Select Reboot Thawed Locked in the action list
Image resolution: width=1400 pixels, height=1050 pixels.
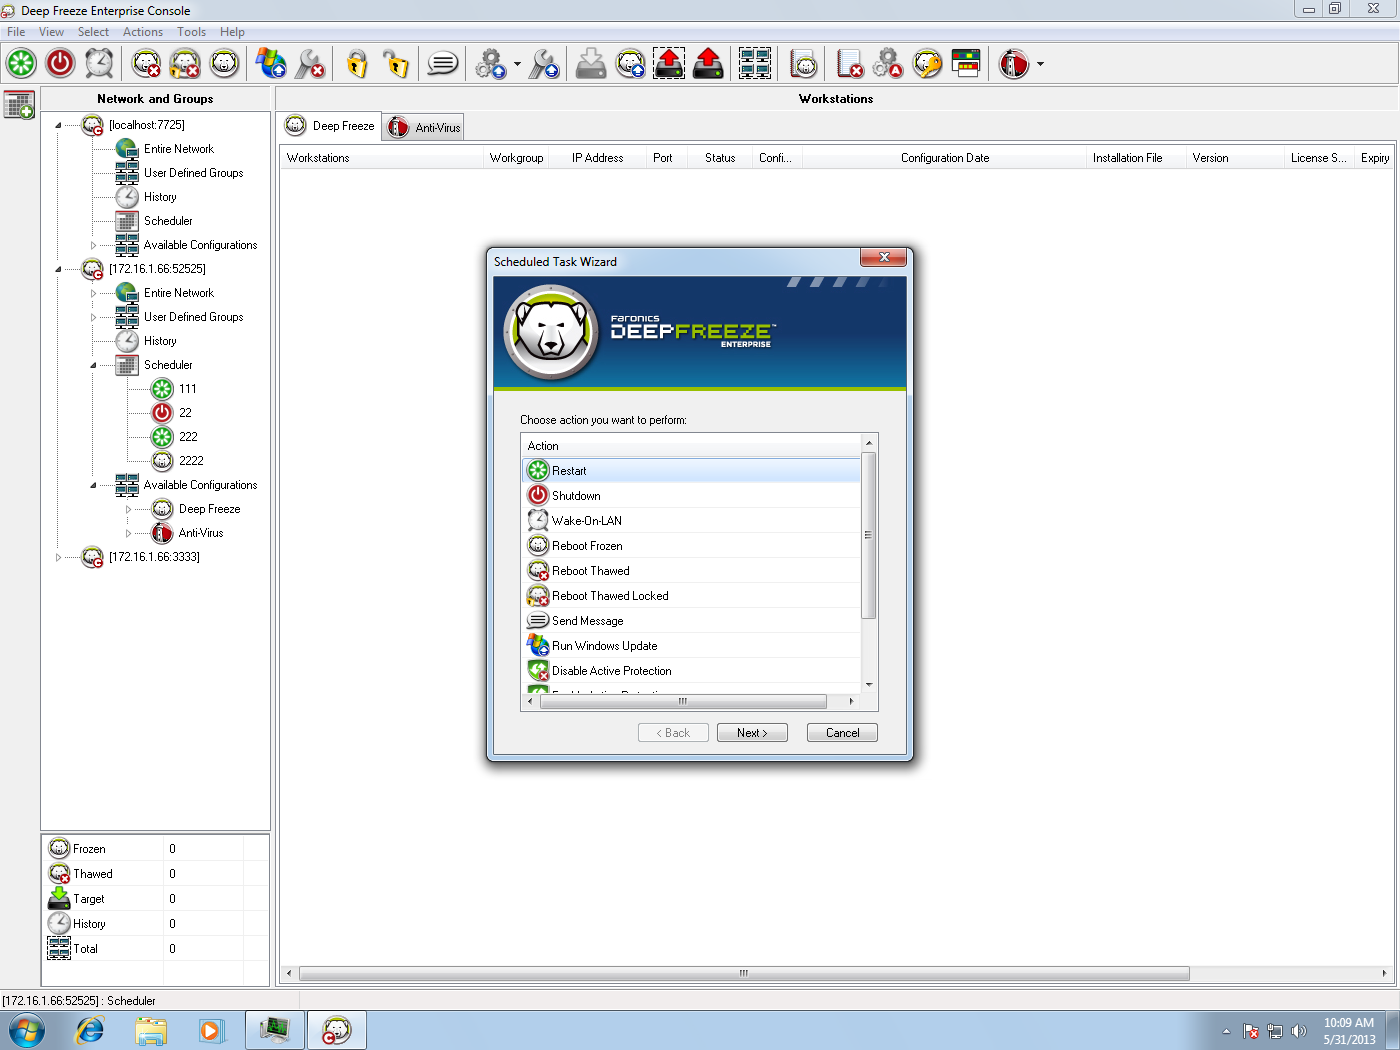(610, 596)
